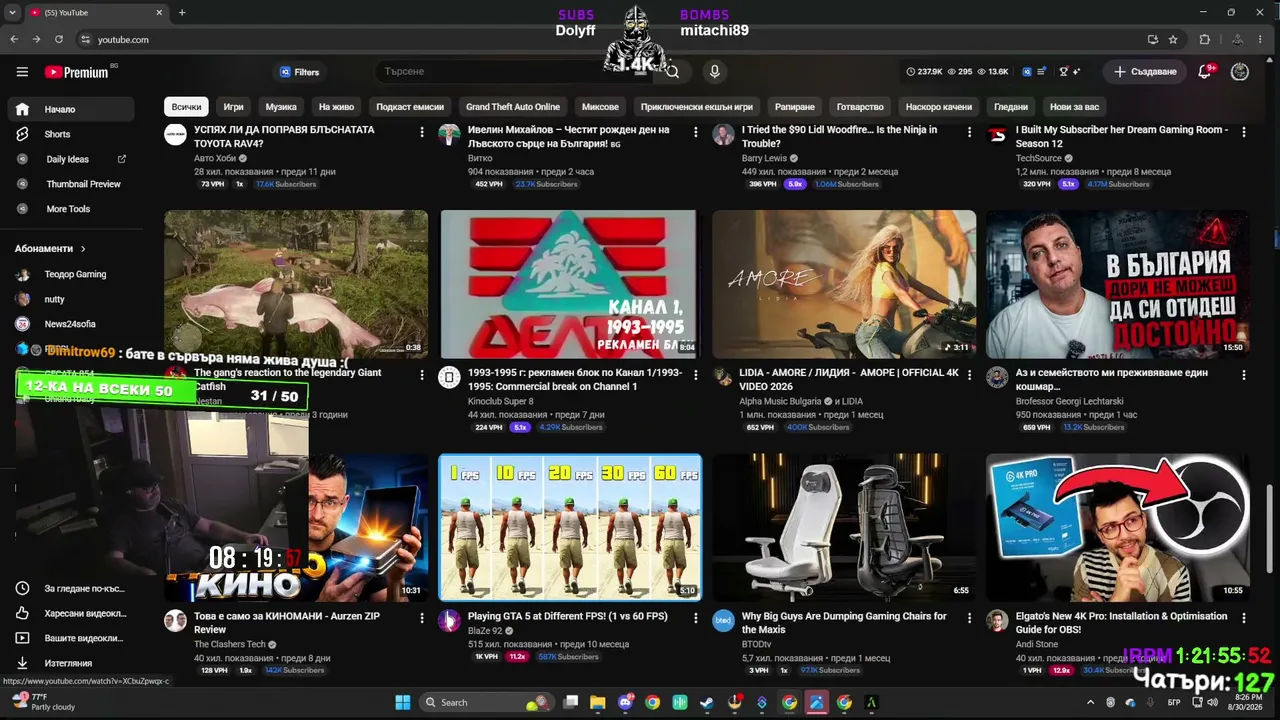Open Изтегляния downloads in sidebar
The image size is (1280, 720).
coord(72,663)
